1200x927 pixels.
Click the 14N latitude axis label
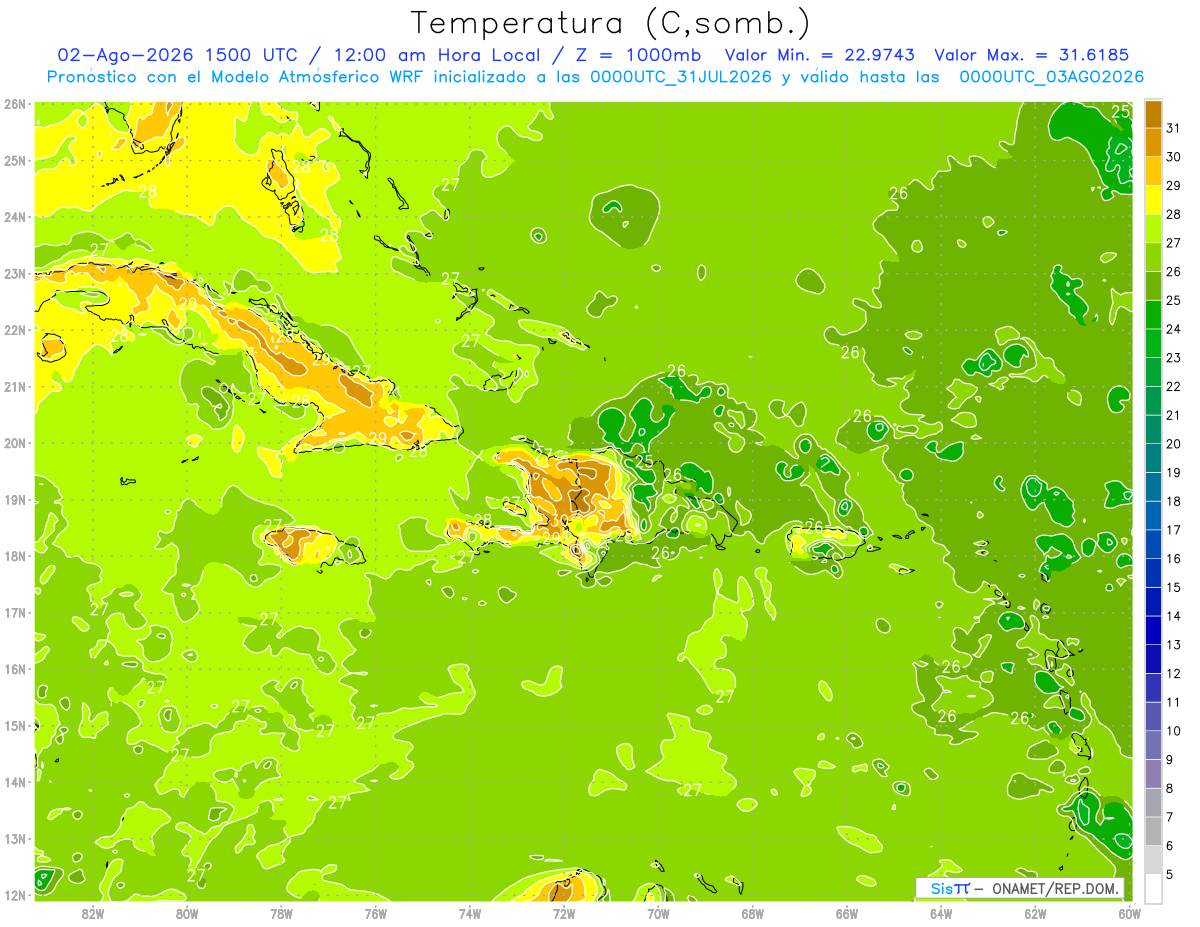(x=15, y=782)
